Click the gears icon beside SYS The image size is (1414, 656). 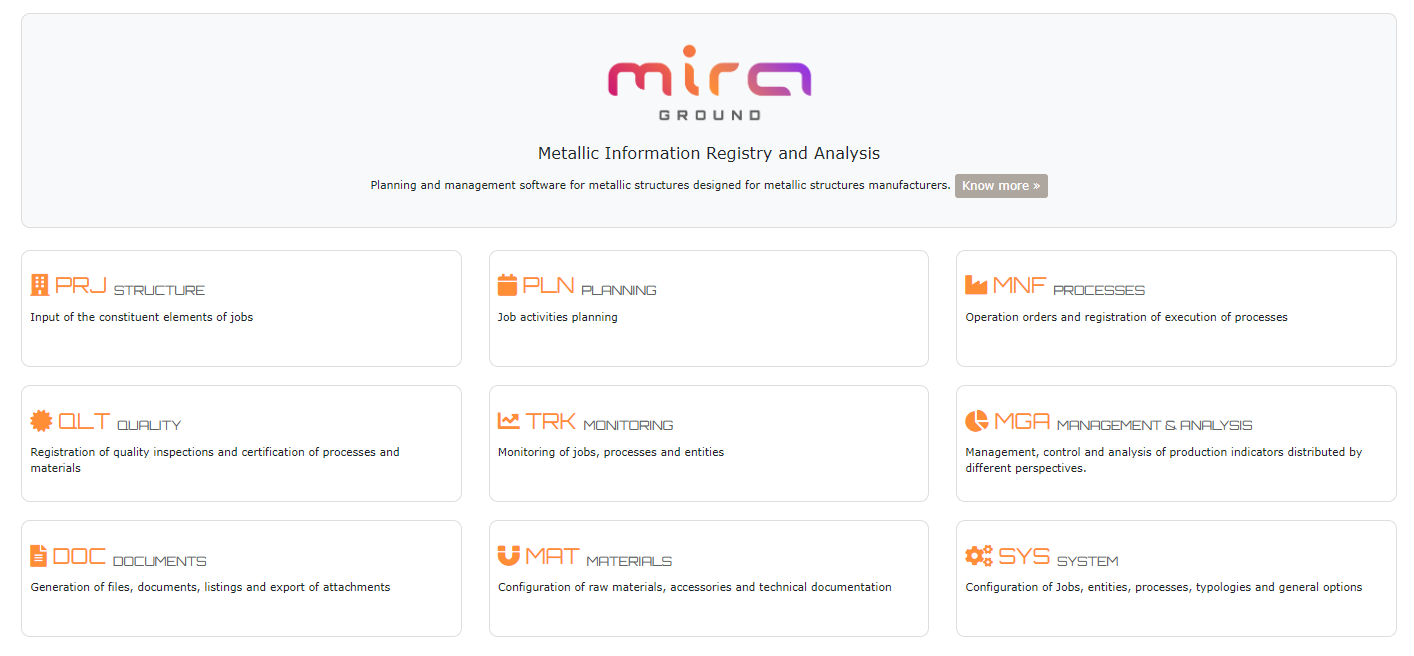coord(978,556)
